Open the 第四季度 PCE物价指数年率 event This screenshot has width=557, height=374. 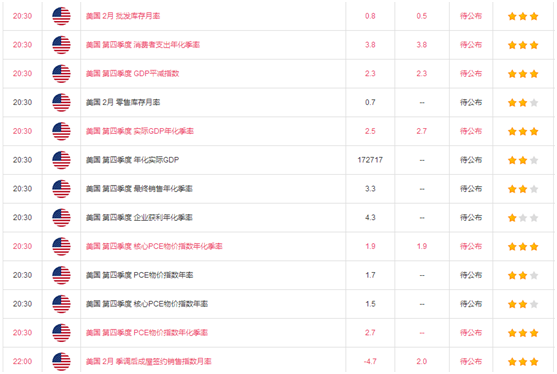click(139, 275)
